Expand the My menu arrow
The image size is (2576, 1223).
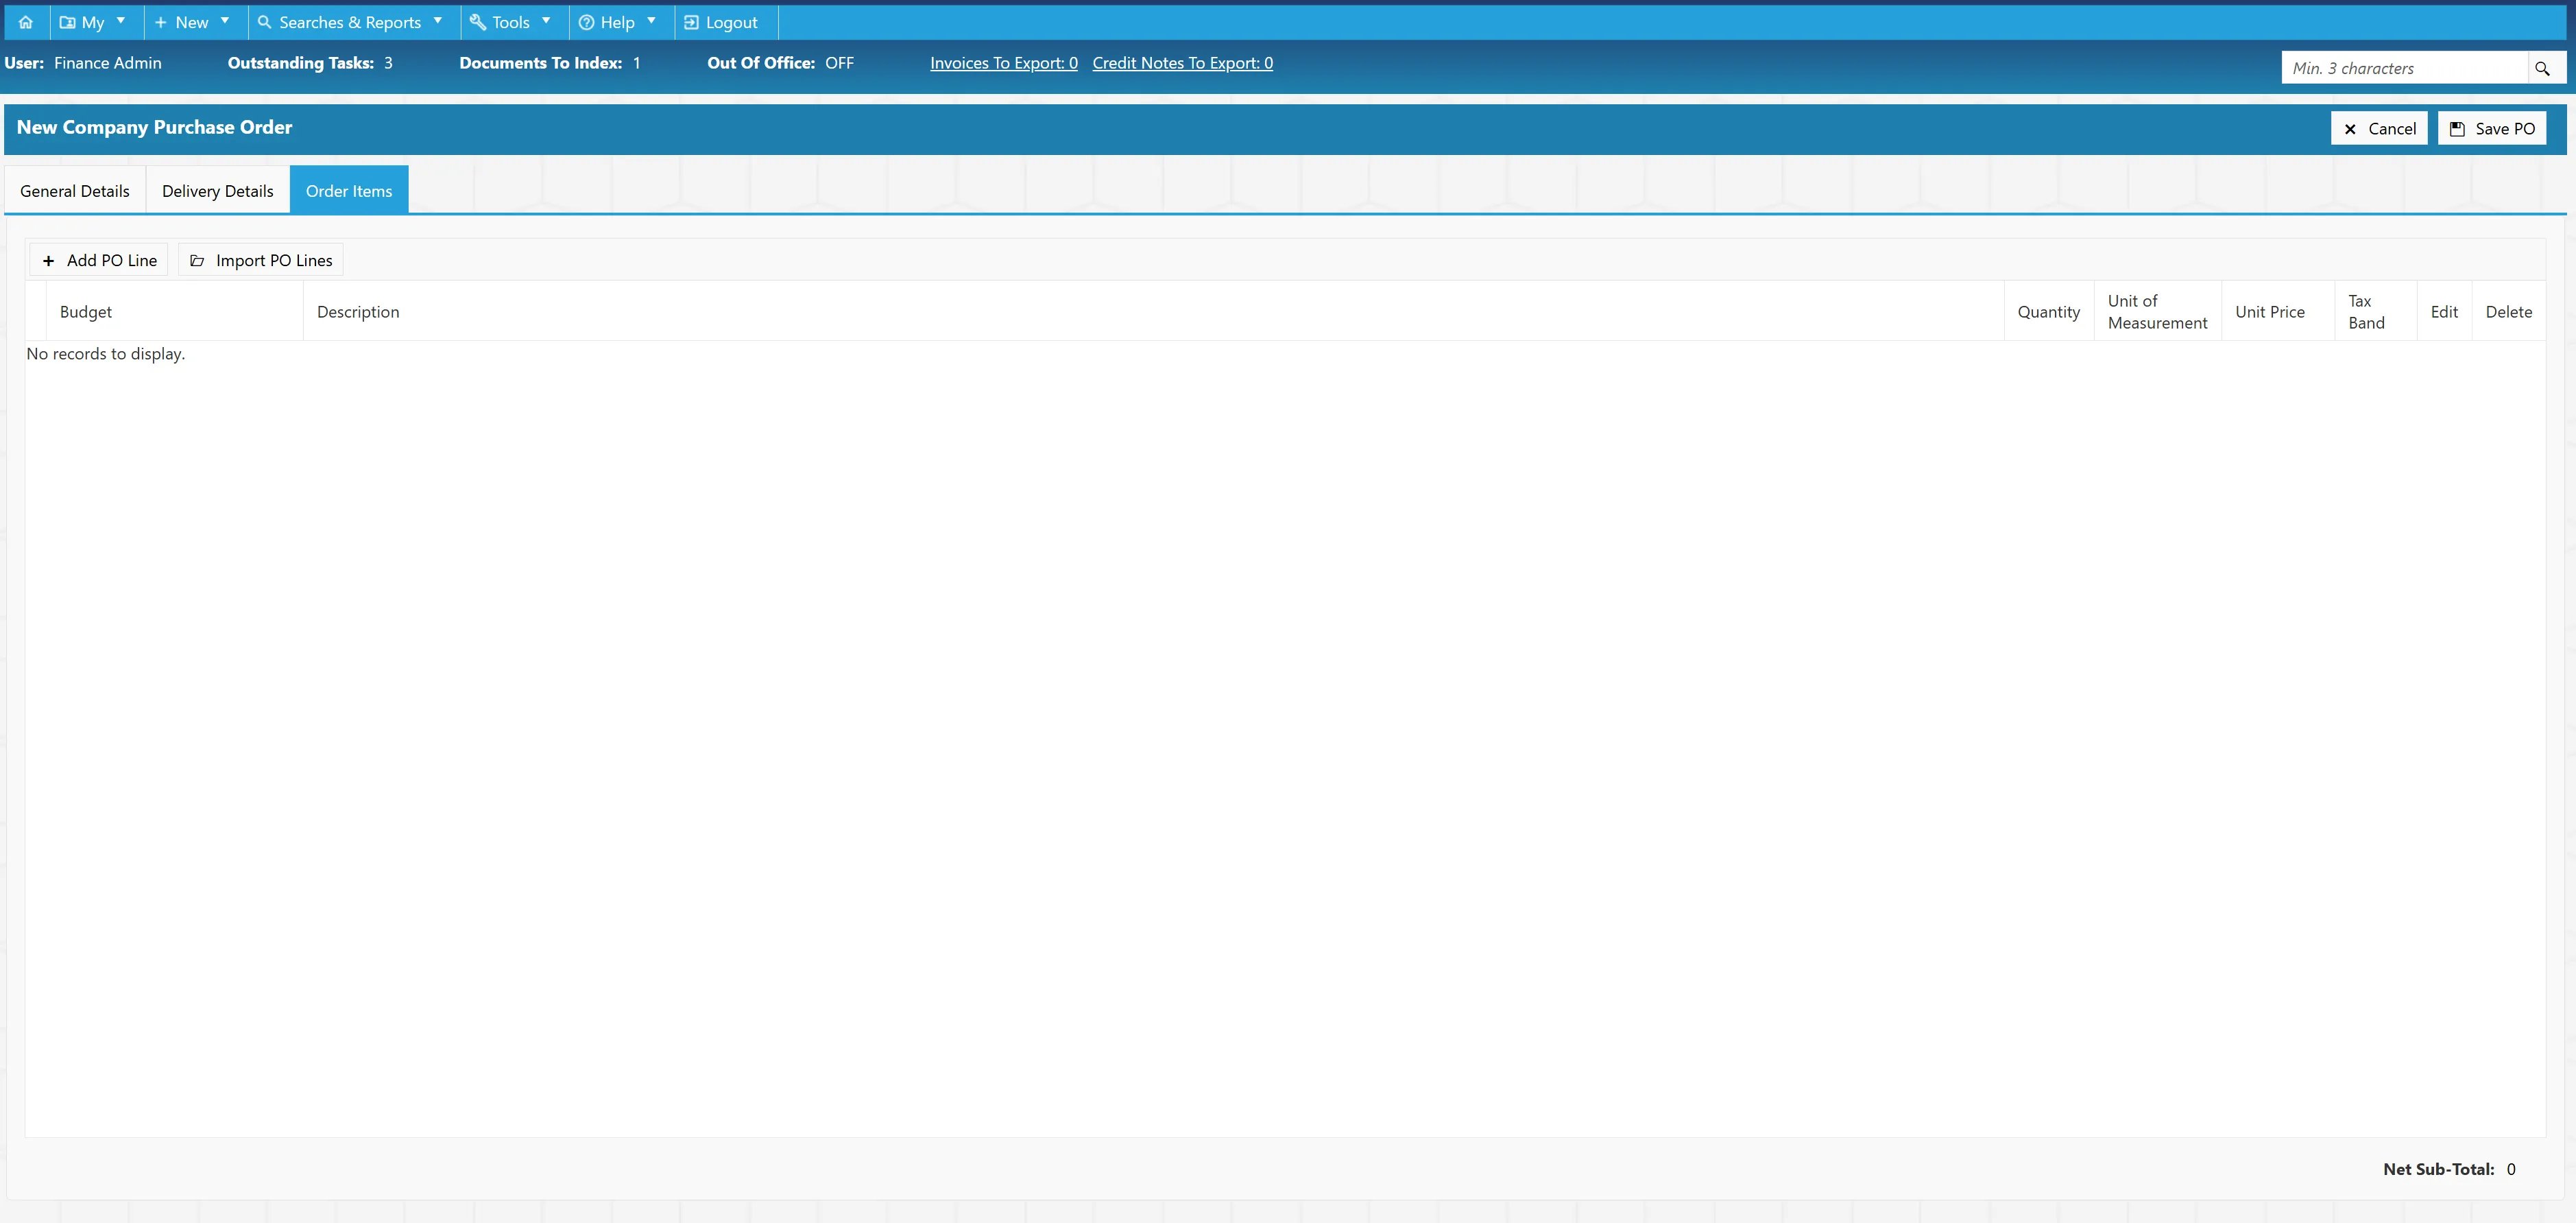[121, 21]
